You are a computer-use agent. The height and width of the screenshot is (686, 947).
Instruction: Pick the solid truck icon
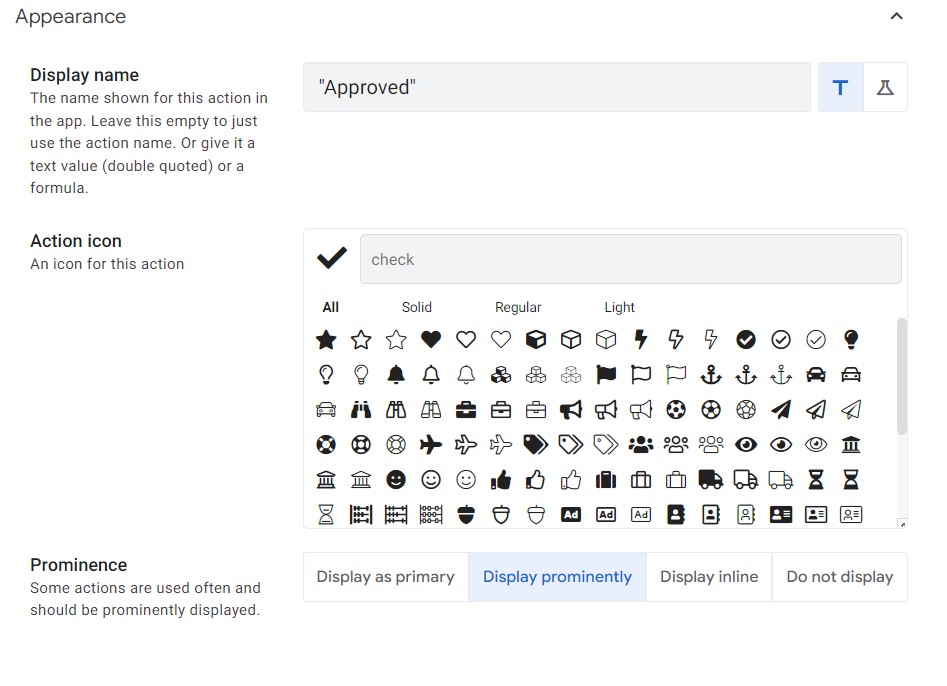[x=711, y=480]
